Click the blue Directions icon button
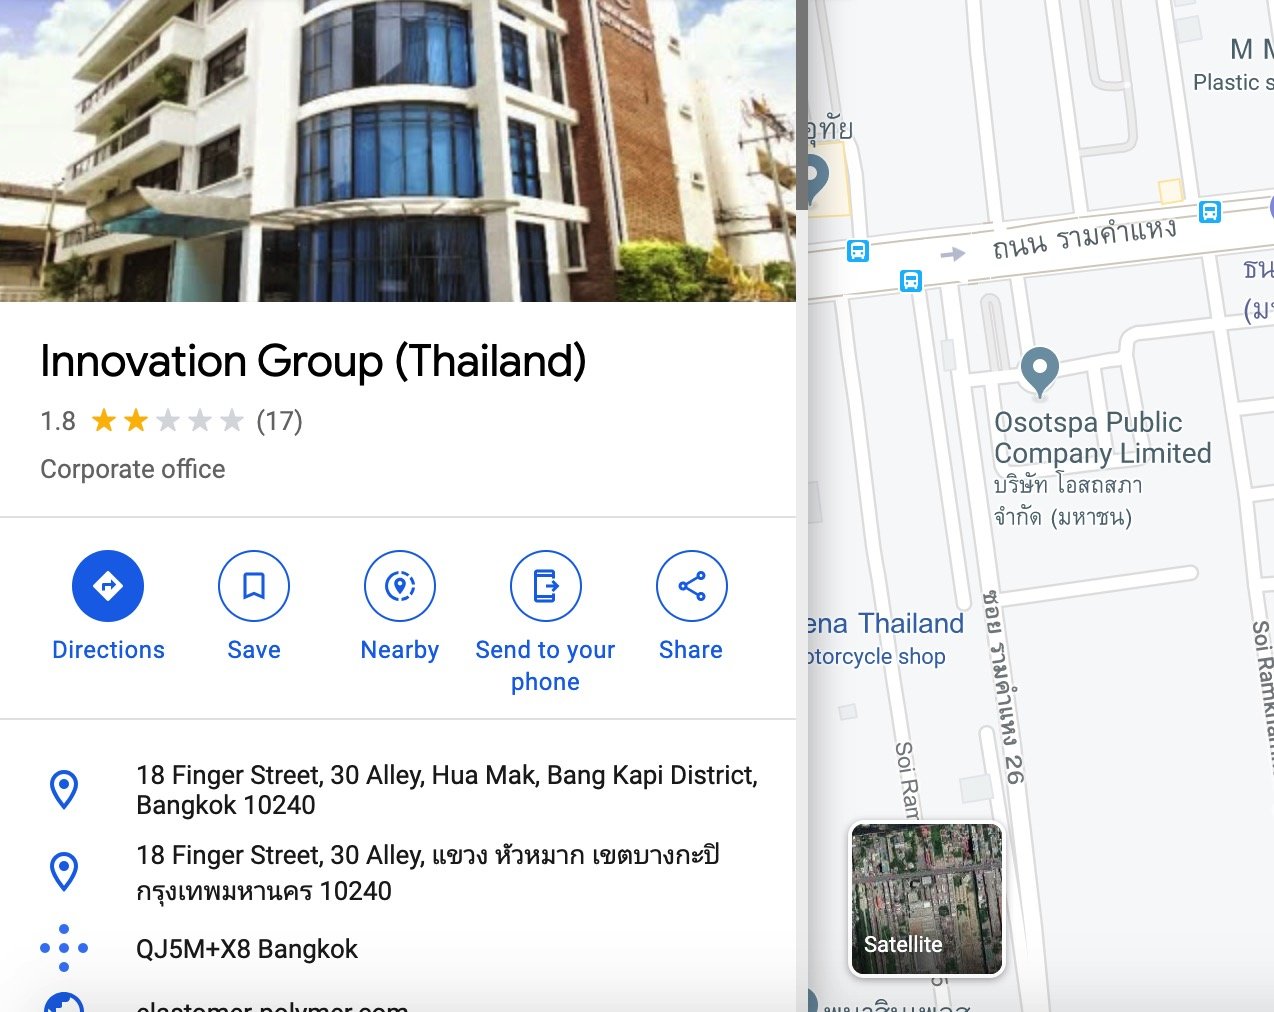 click(108, 586)
